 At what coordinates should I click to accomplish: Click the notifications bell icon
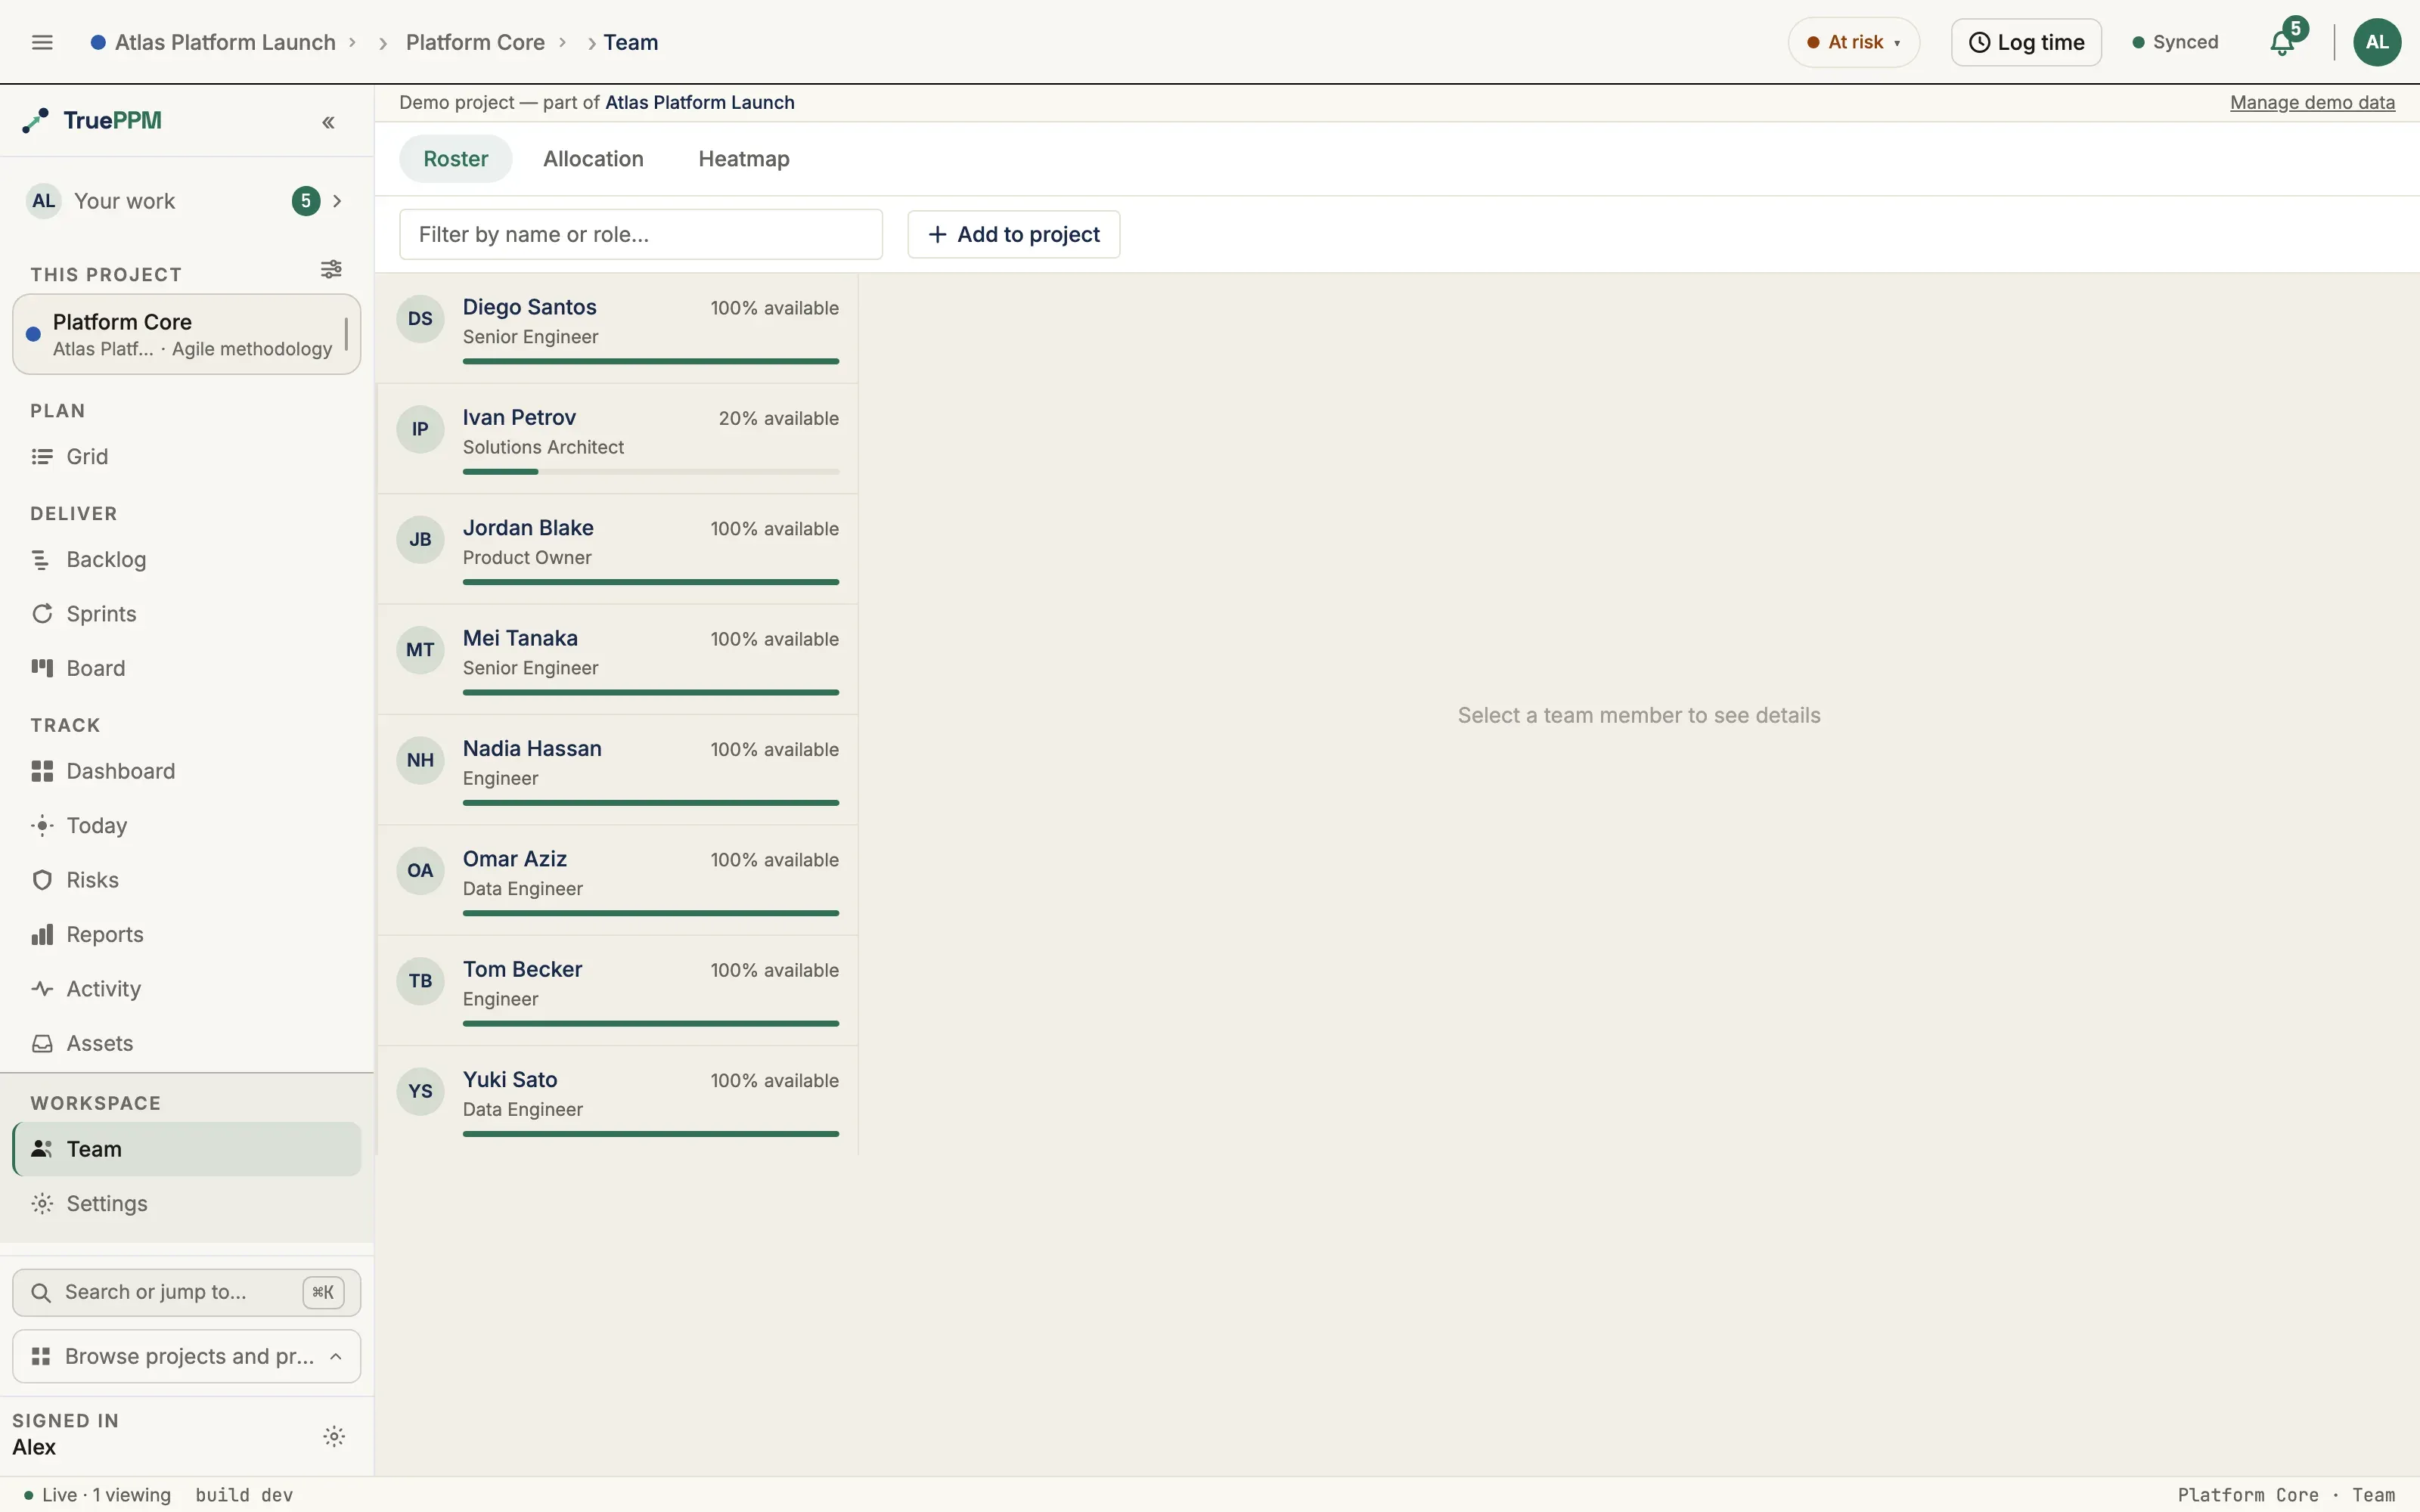tap(2282, 43)
